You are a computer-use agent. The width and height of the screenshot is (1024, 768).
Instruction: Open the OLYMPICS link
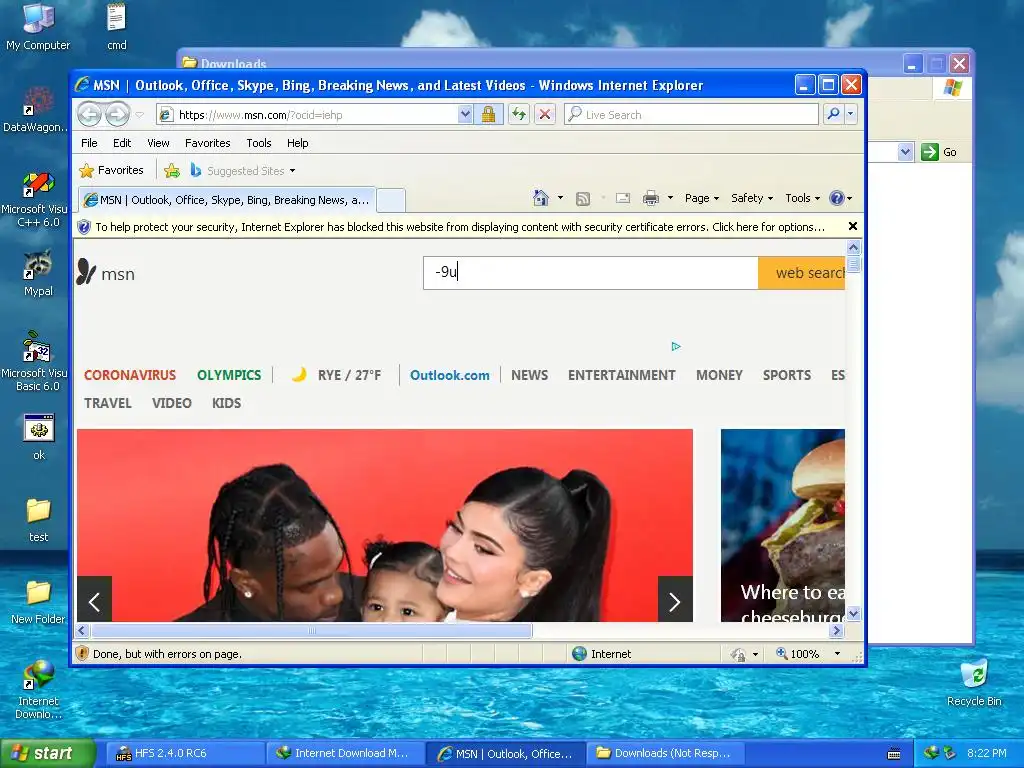coord(229,376)
